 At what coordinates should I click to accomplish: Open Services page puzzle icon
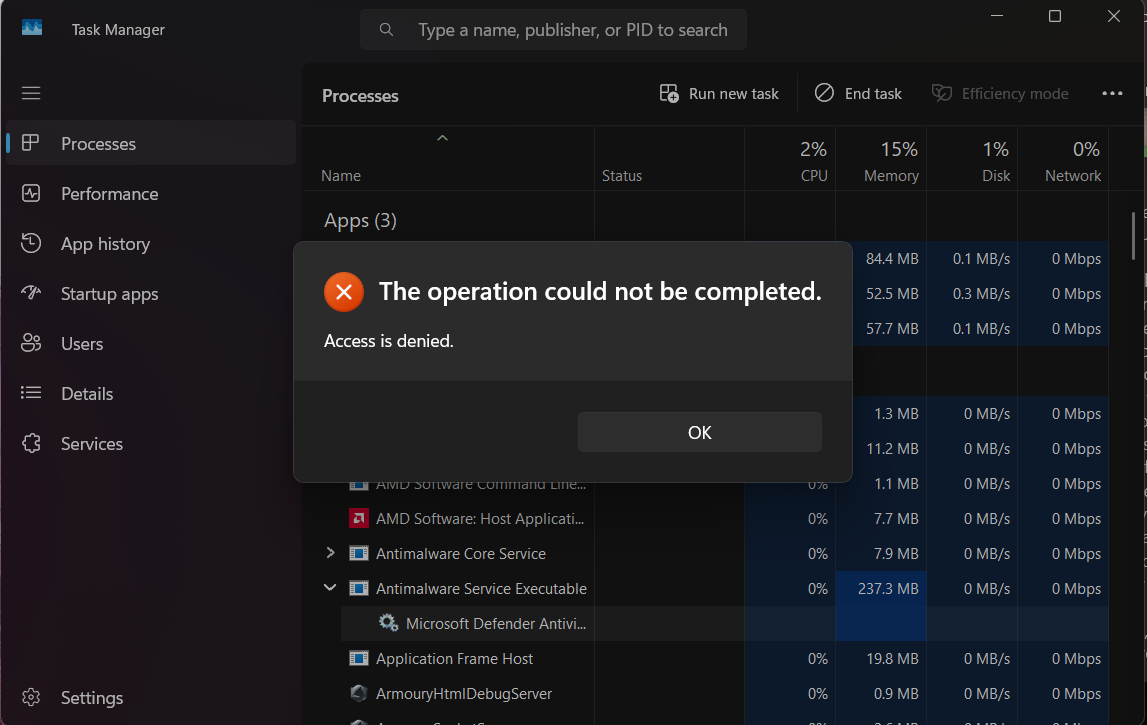coord(31,444)
